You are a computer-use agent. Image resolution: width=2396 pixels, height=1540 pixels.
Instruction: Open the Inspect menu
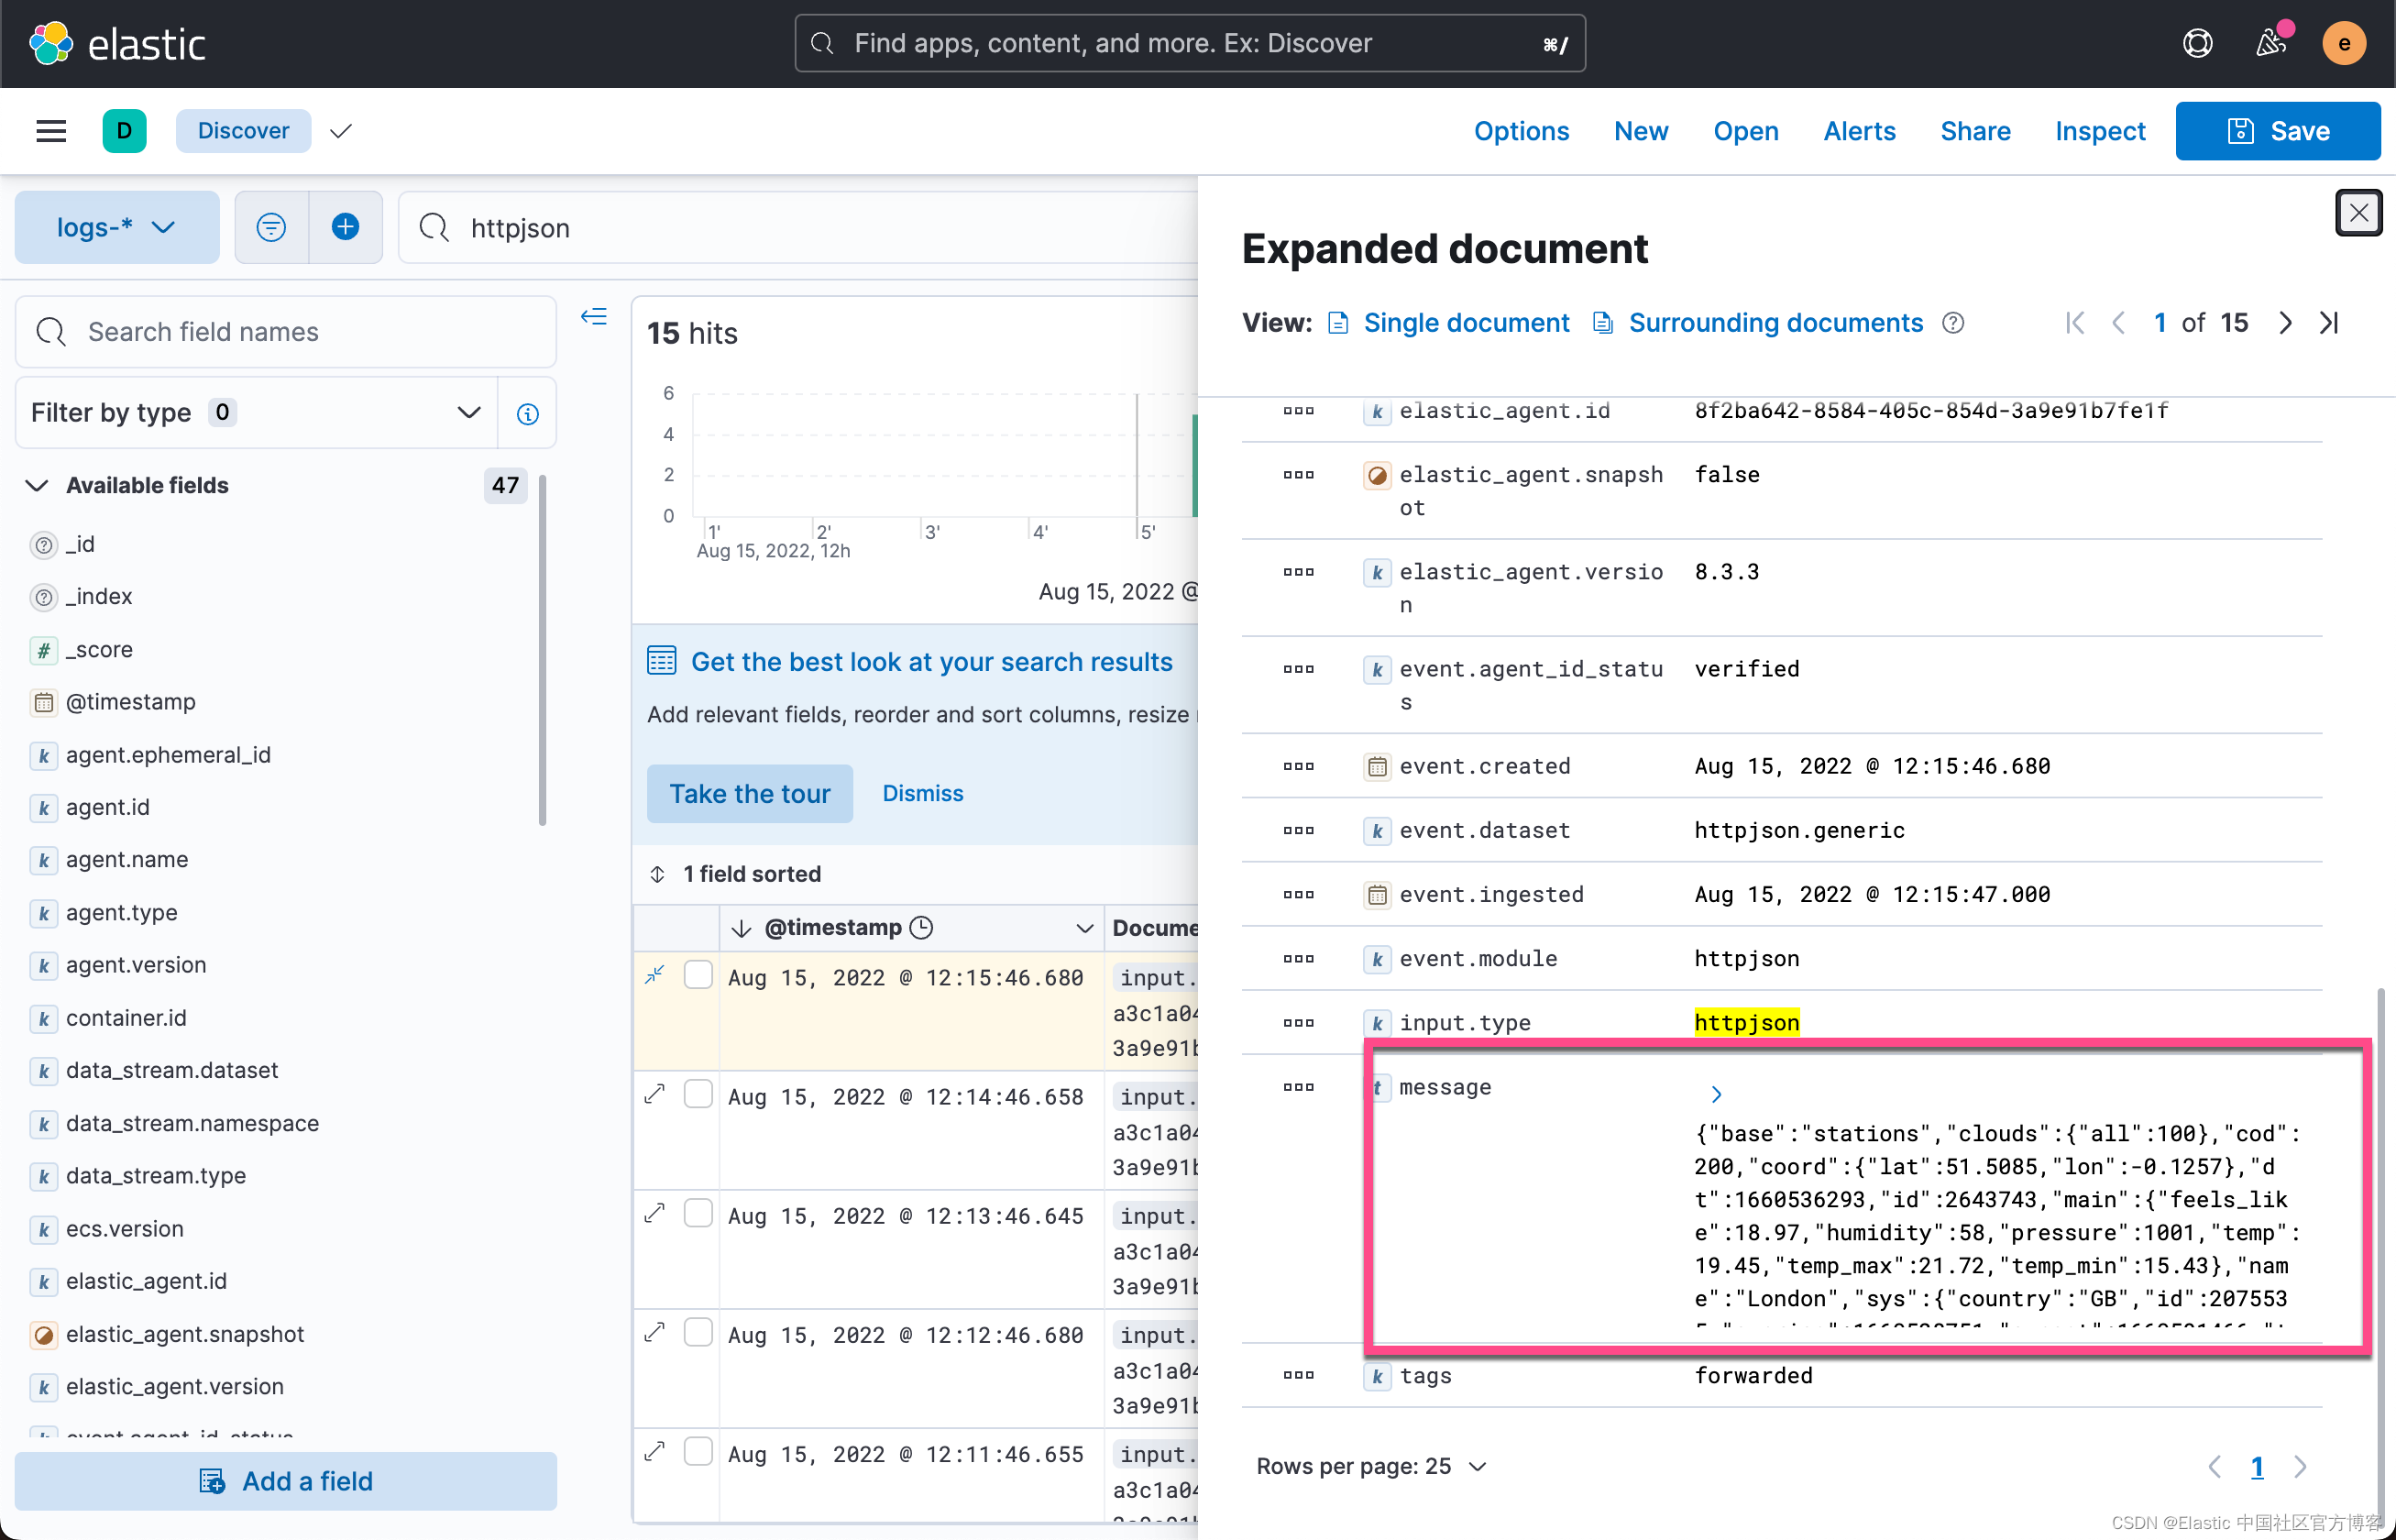coord(2098,131)
